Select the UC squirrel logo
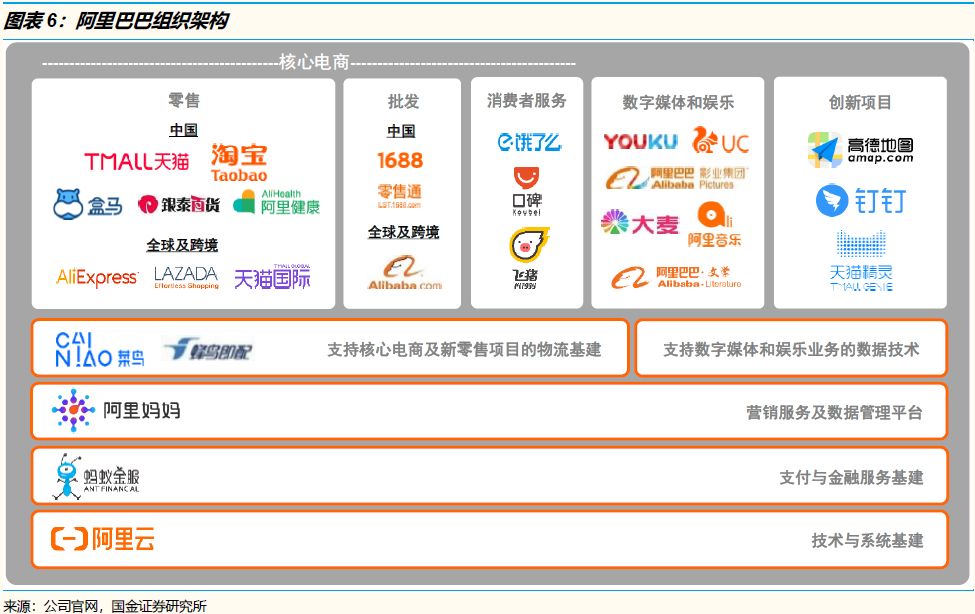The height and width of the screenshot is (614, 975). click(721, 141)
